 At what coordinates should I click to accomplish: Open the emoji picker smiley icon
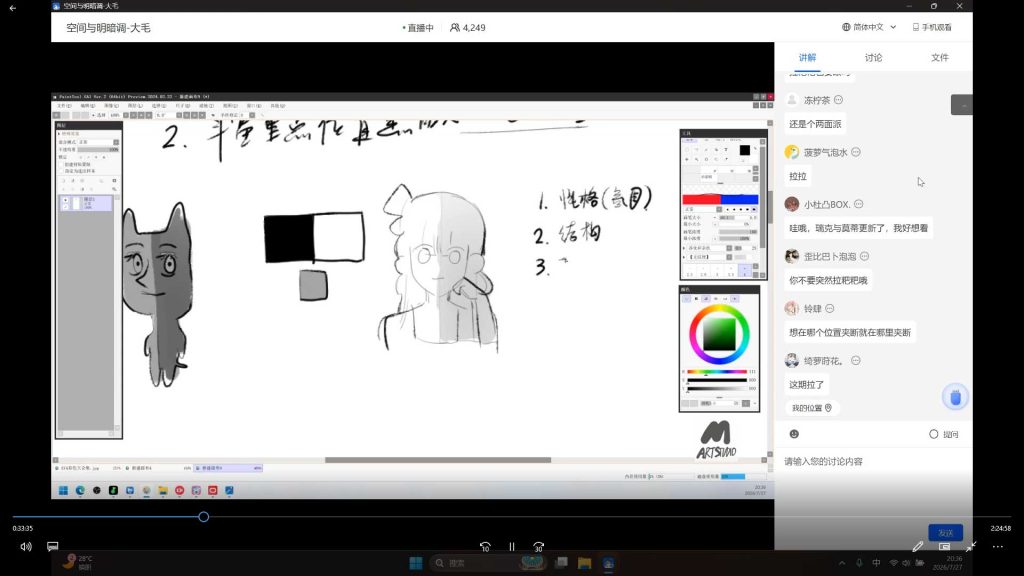(794, 434)
